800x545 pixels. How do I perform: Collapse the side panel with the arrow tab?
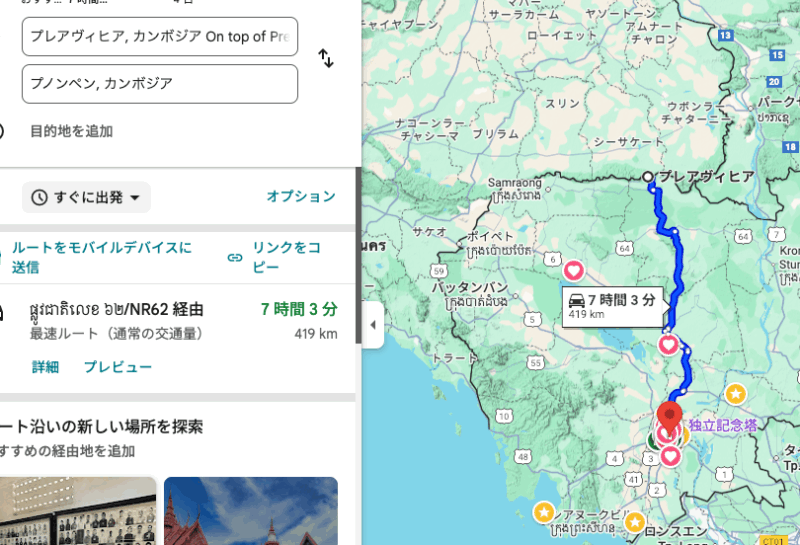coord(373,325)
